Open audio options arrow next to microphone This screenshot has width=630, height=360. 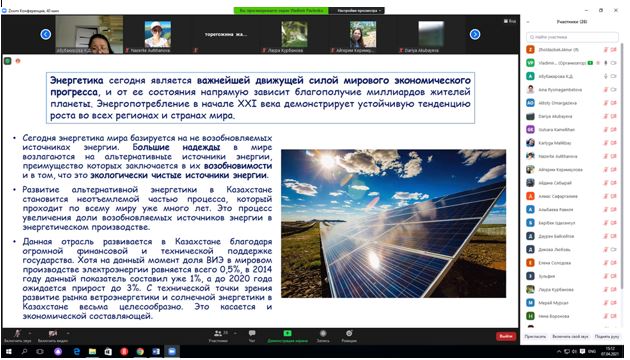(30, 333)
